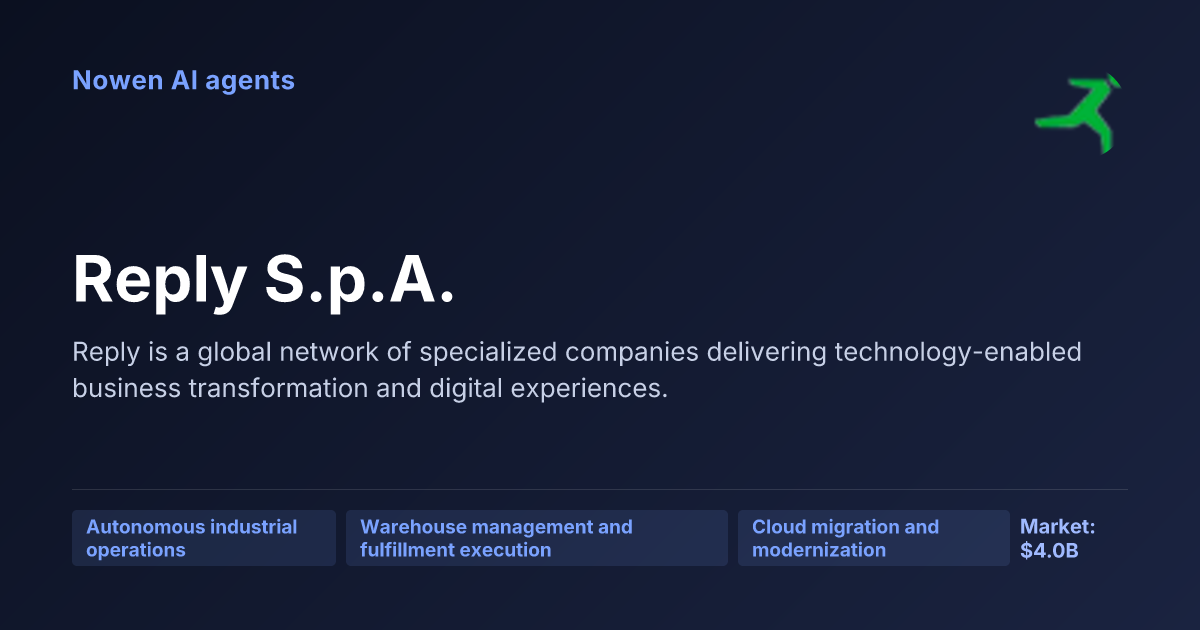
Task: Select the description text starting "Reply is a global network"
Action: coord(577,370)
